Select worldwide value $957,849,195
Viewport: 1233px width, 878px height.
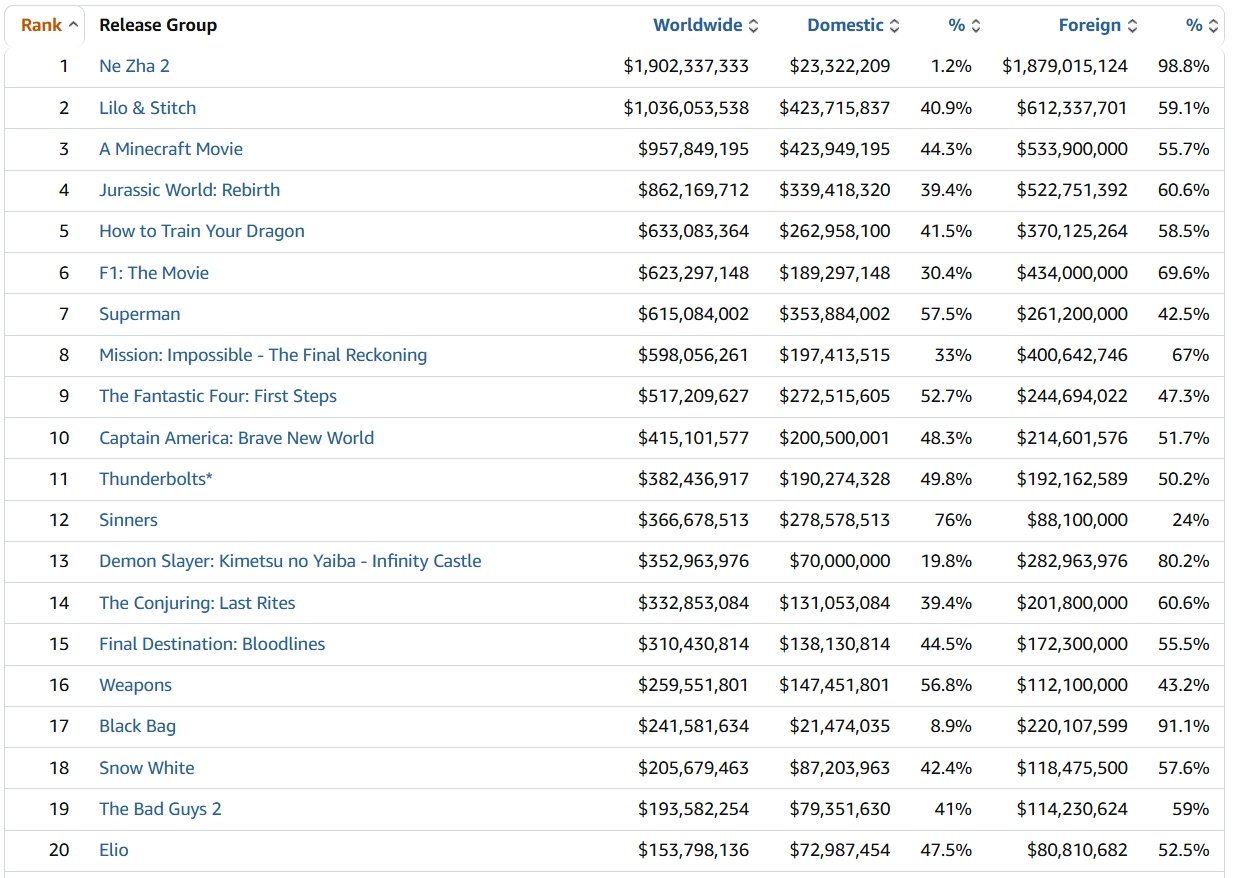point(693,148)
